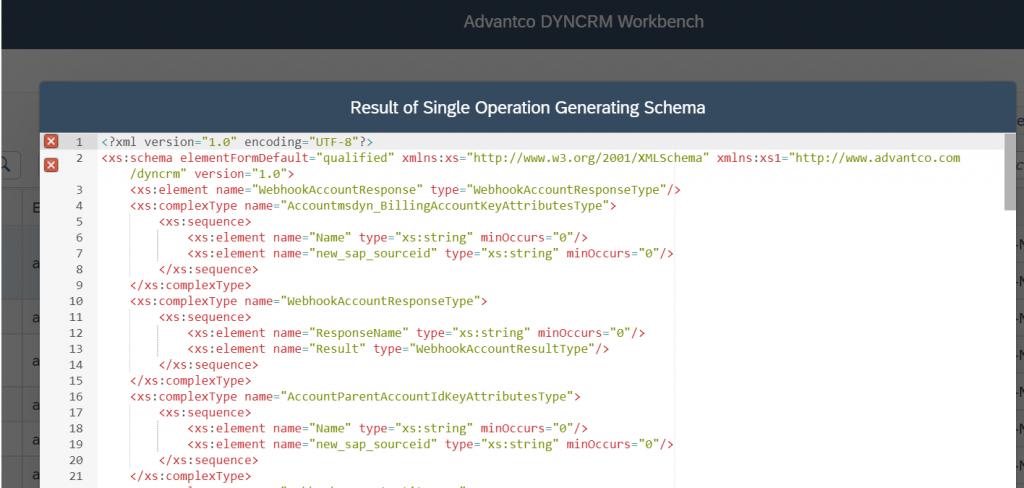The width and height of the screenshot is (1024, 488).
Task: Click the opening xs:sequence on line 17
Action: 205,413
